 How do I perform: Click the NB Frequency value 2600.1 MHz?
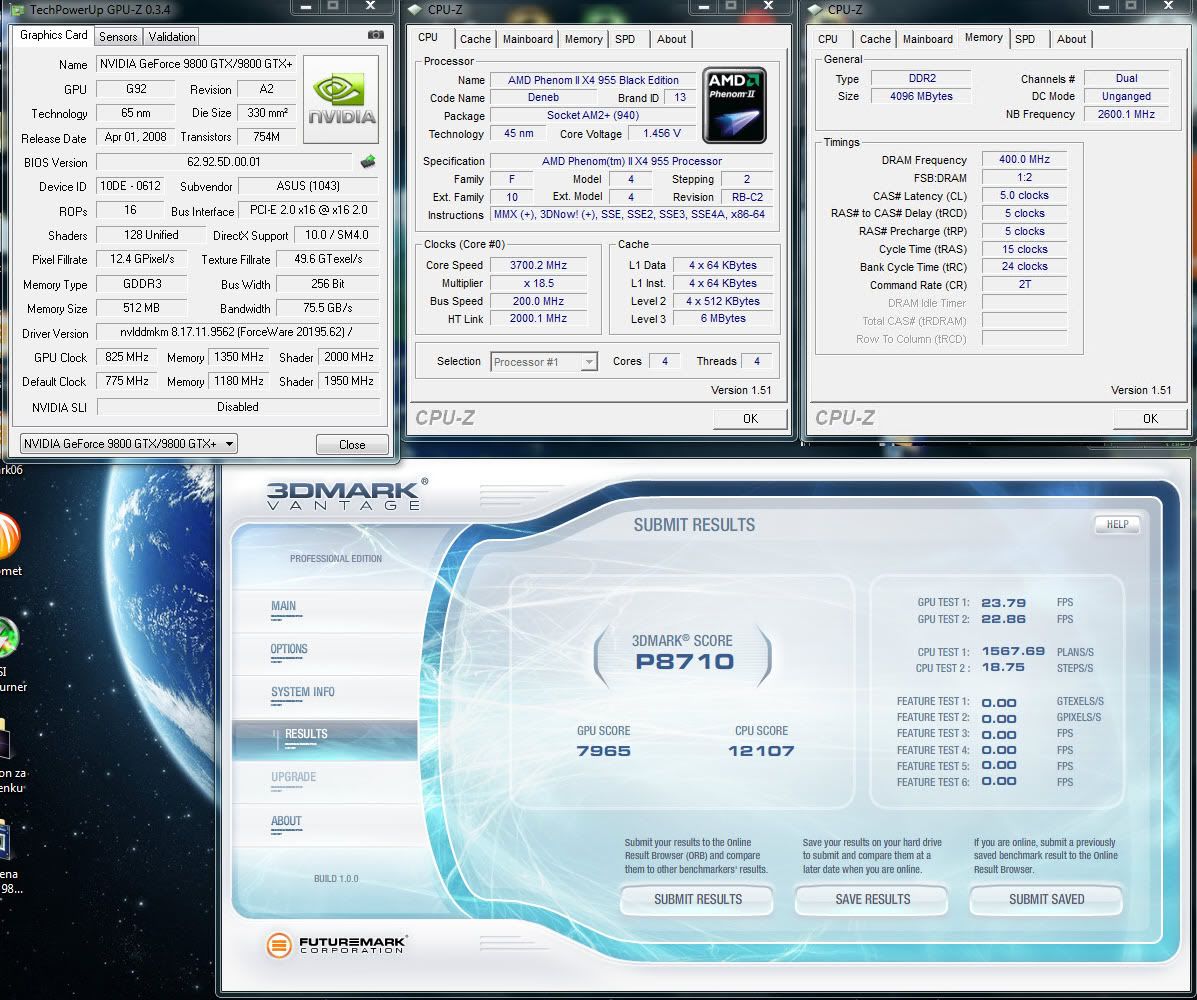(1126, 115)
